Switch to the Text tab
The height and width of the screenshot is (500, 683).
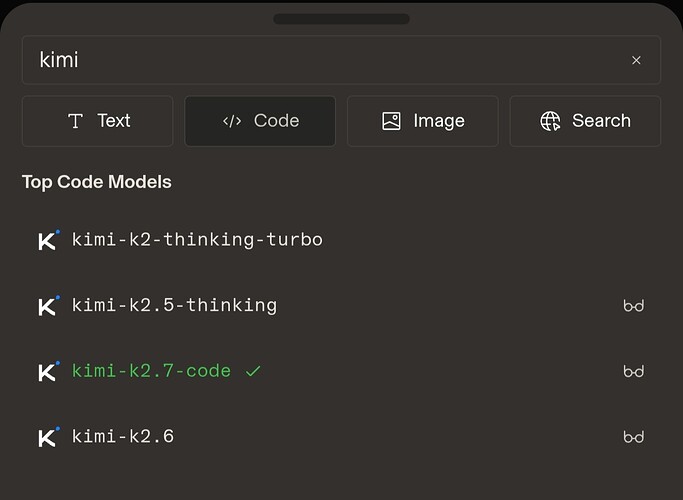tap(98, 121)
